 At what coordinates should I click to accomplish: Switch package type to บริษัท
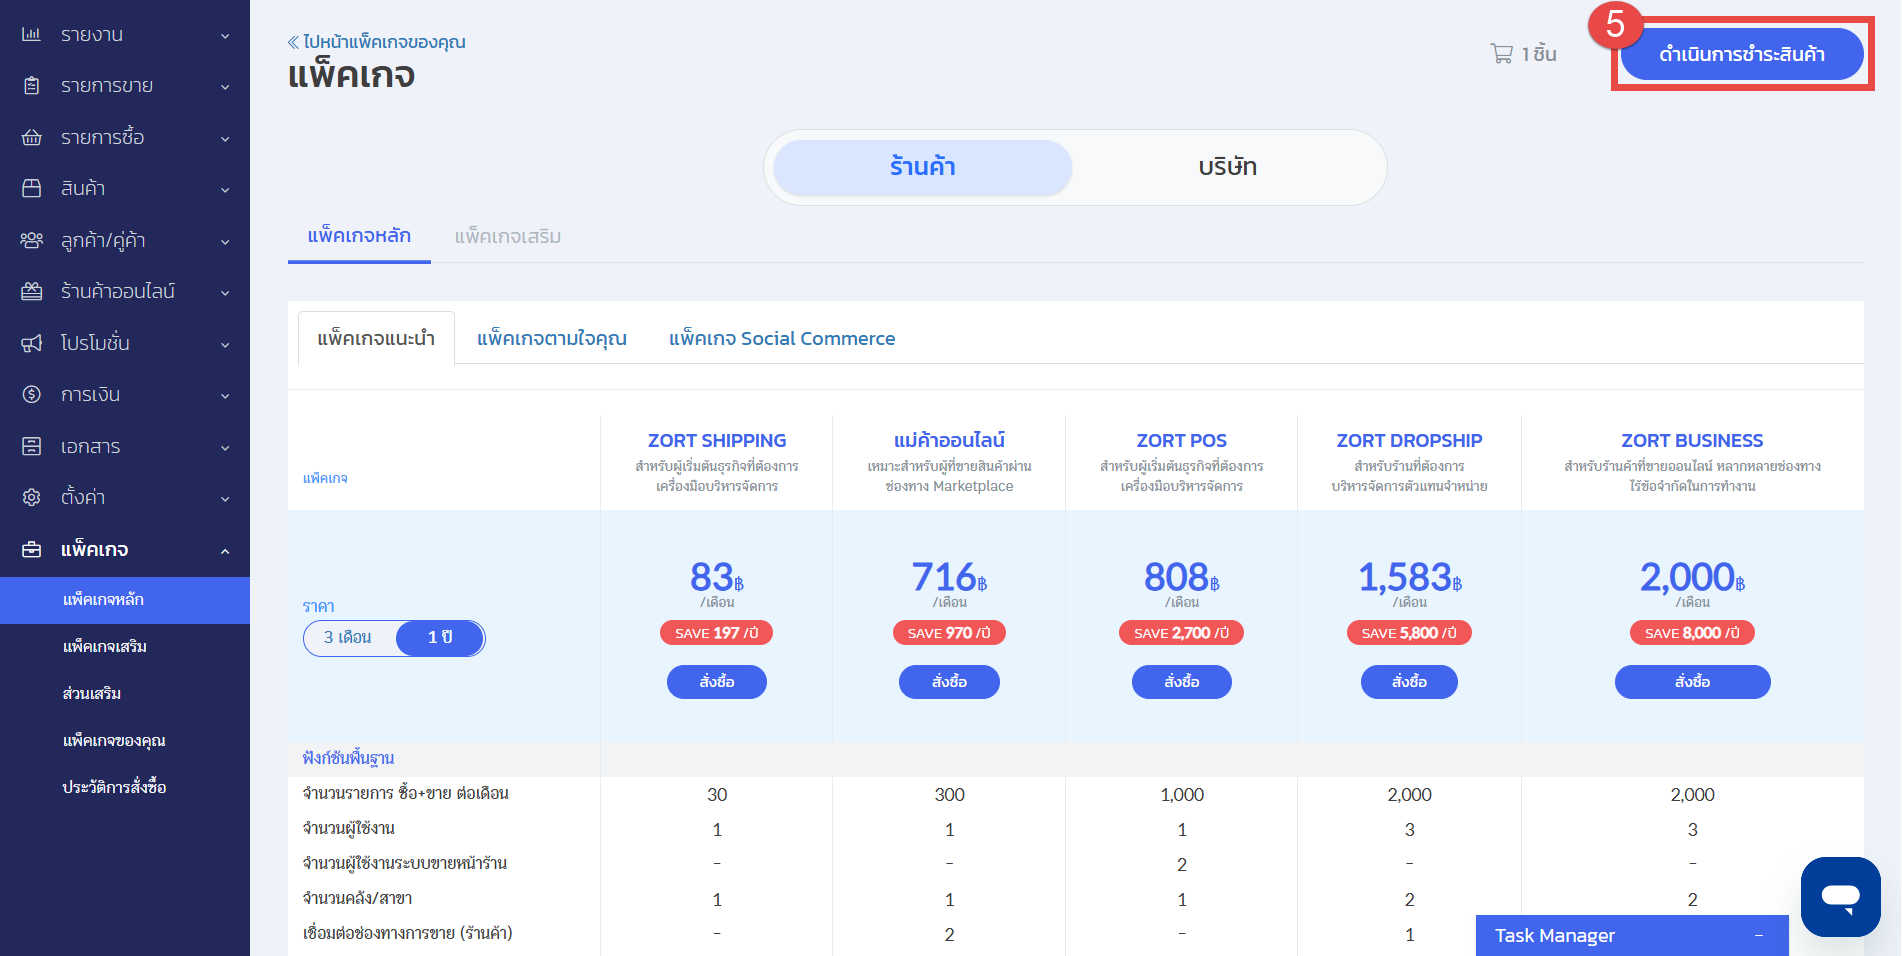[1227, 167]
